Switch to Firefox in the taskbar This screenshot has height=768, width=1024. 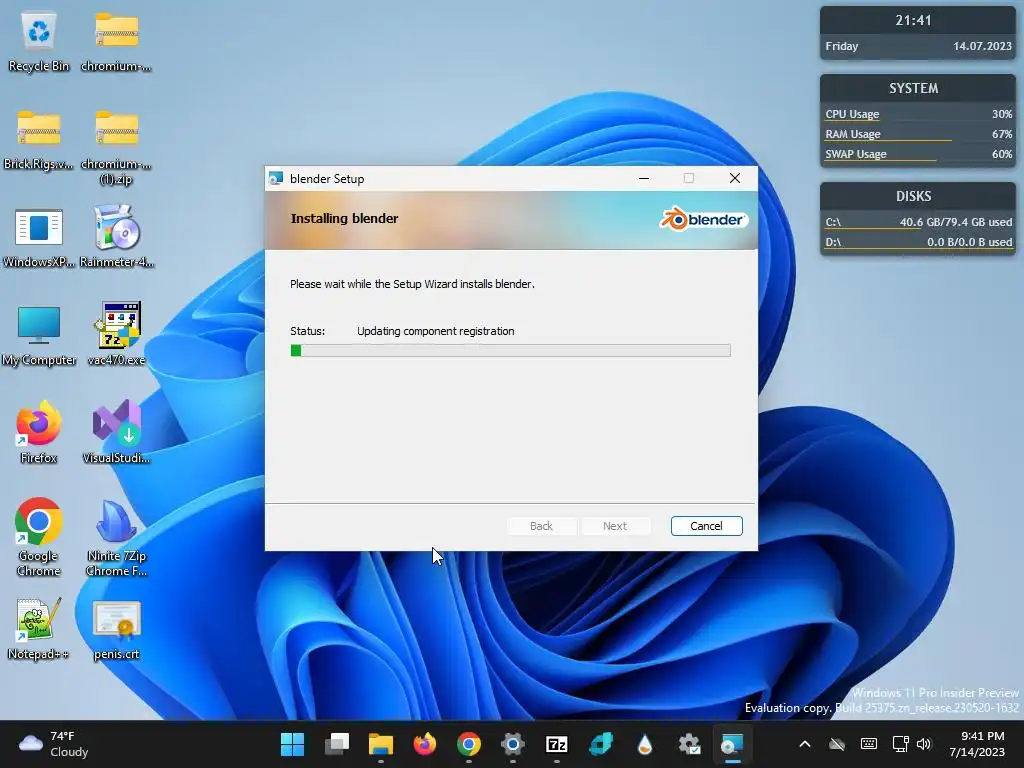(424, 744)
